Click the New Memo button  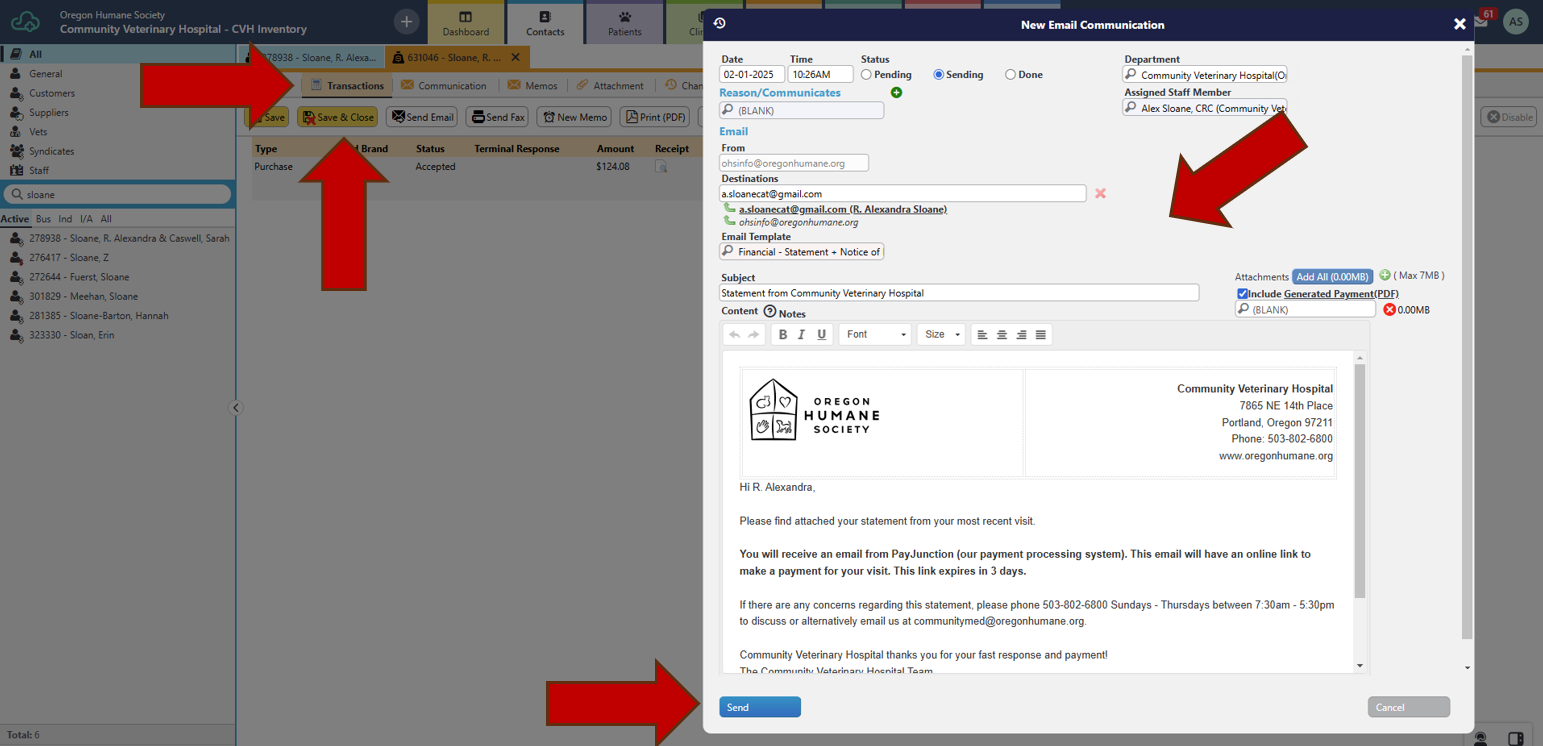tap(574, 117)
